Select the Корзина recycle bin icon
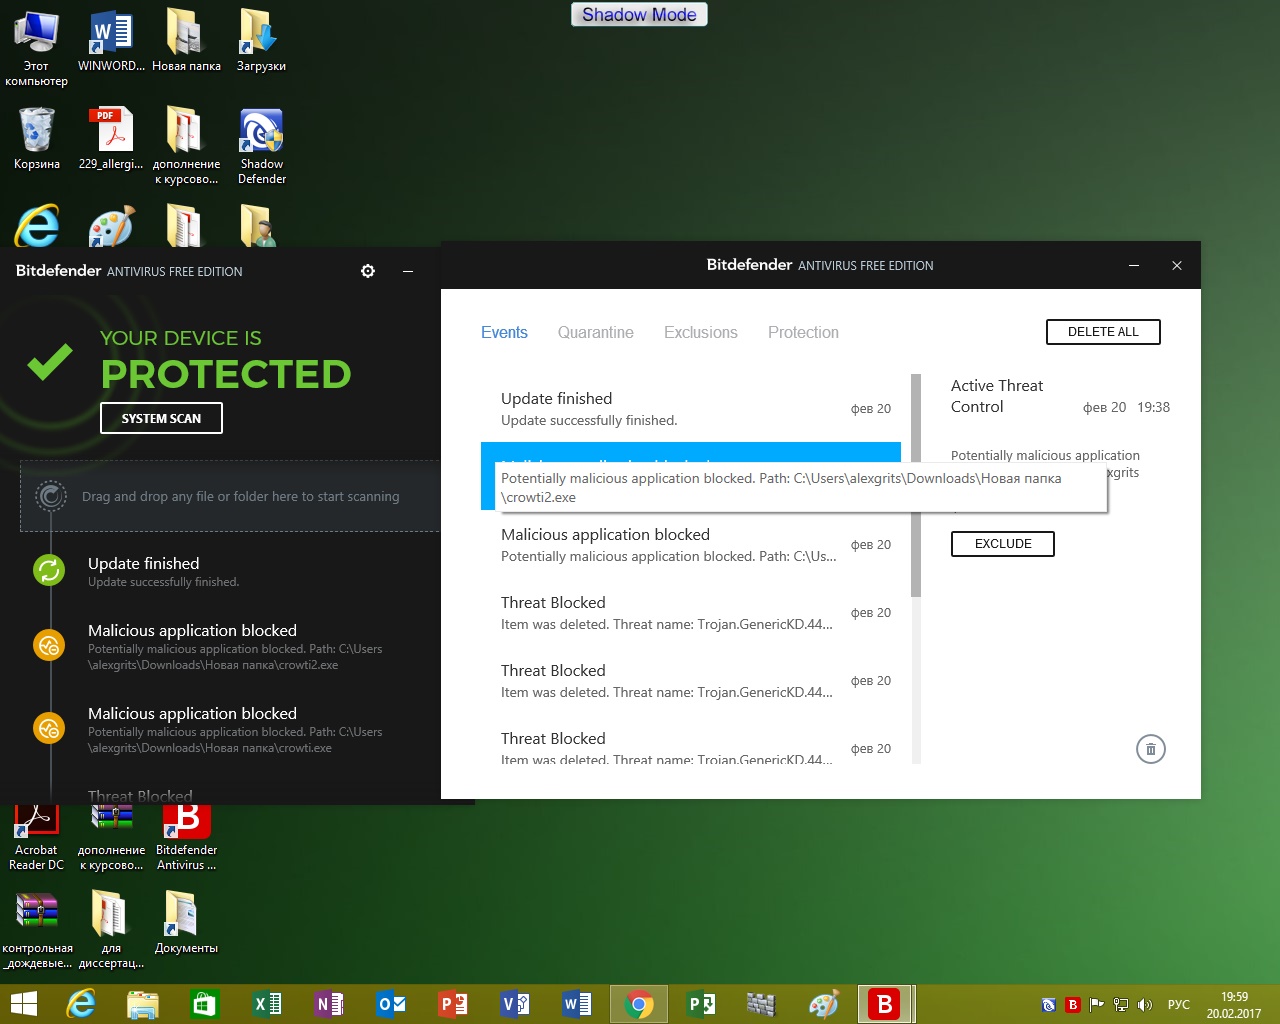The image size is (1280, 1024). point(36,138)
